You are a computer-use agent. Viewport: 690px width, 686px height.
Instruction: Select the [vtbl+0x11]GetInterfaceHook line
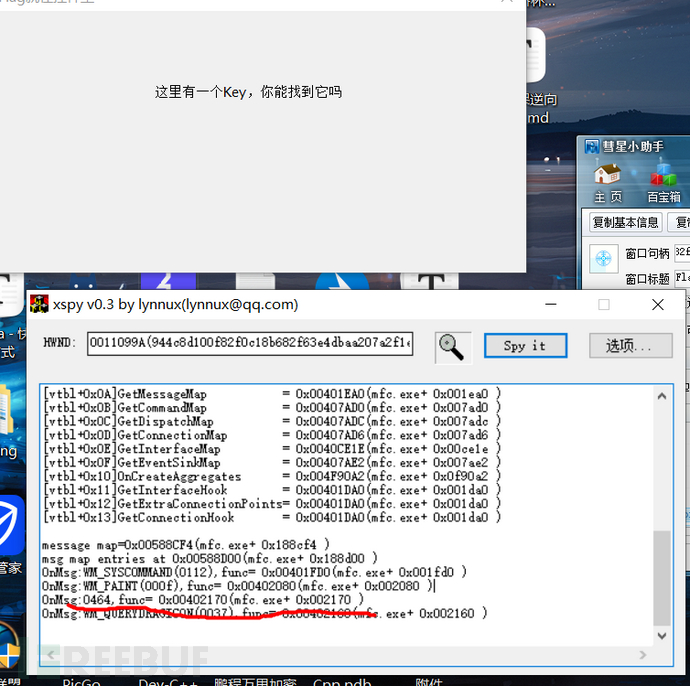272,490
